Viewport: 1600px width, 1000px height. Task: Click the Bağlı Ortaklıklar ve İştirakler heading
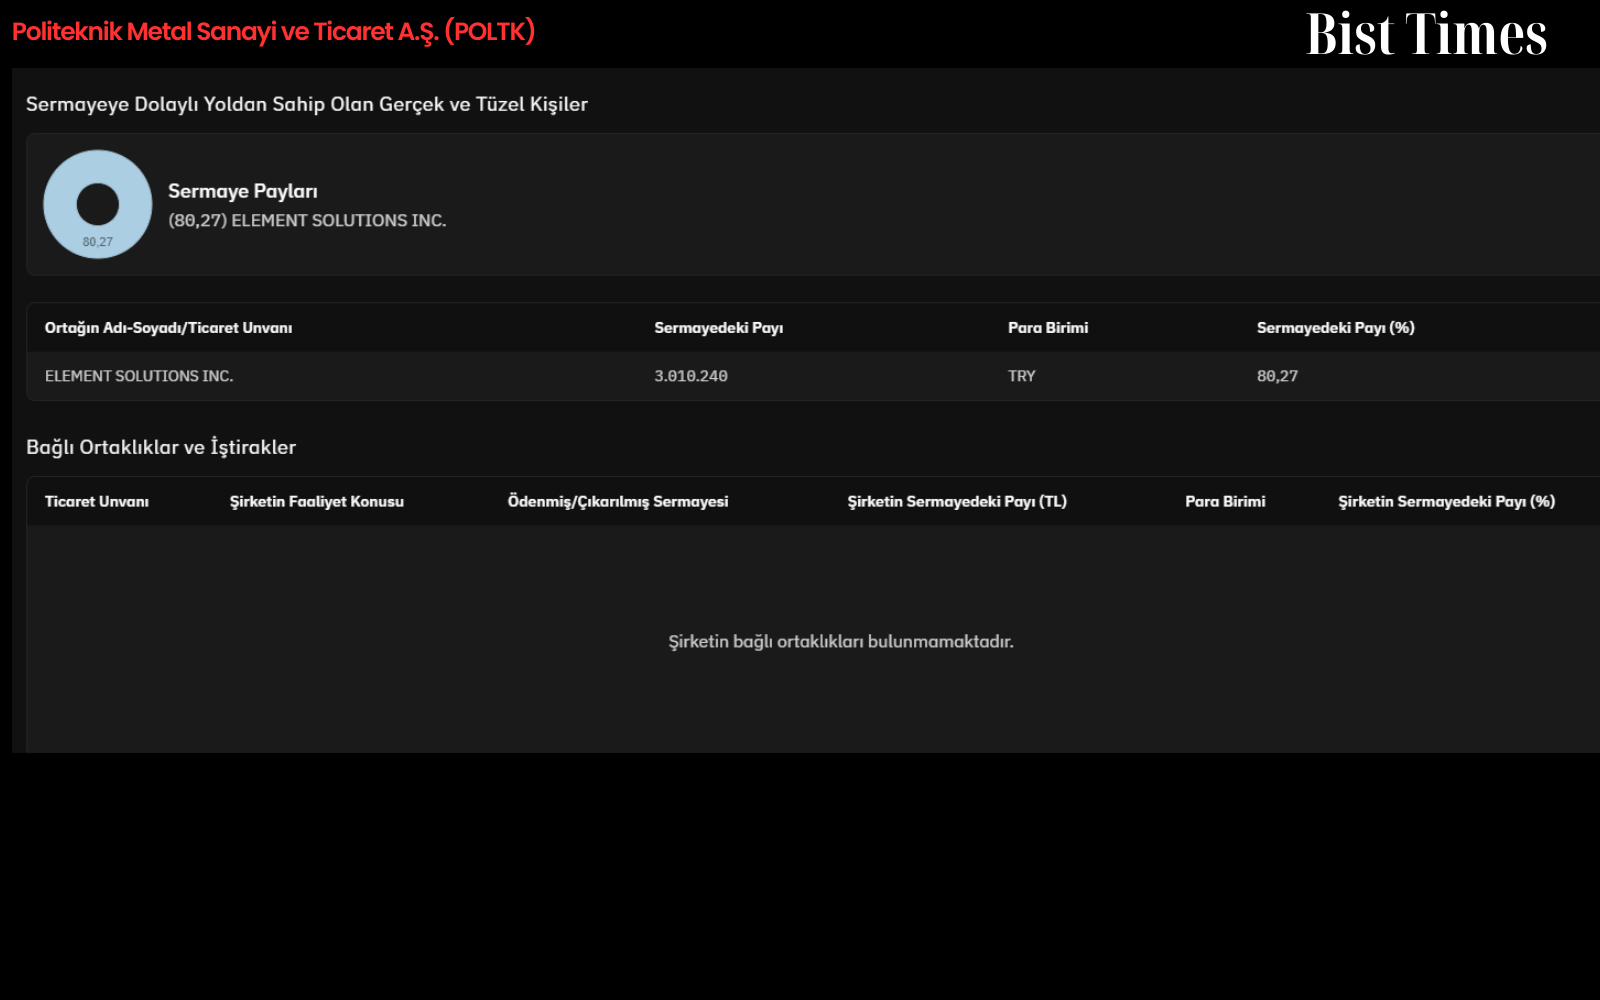pyautogui.click(x=161, y=447)
